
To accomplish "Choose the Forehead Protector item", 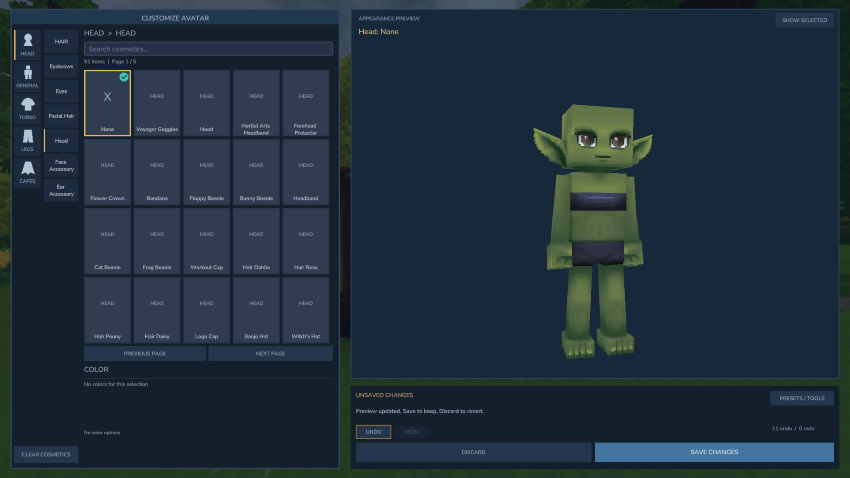I will click(306, 103).
